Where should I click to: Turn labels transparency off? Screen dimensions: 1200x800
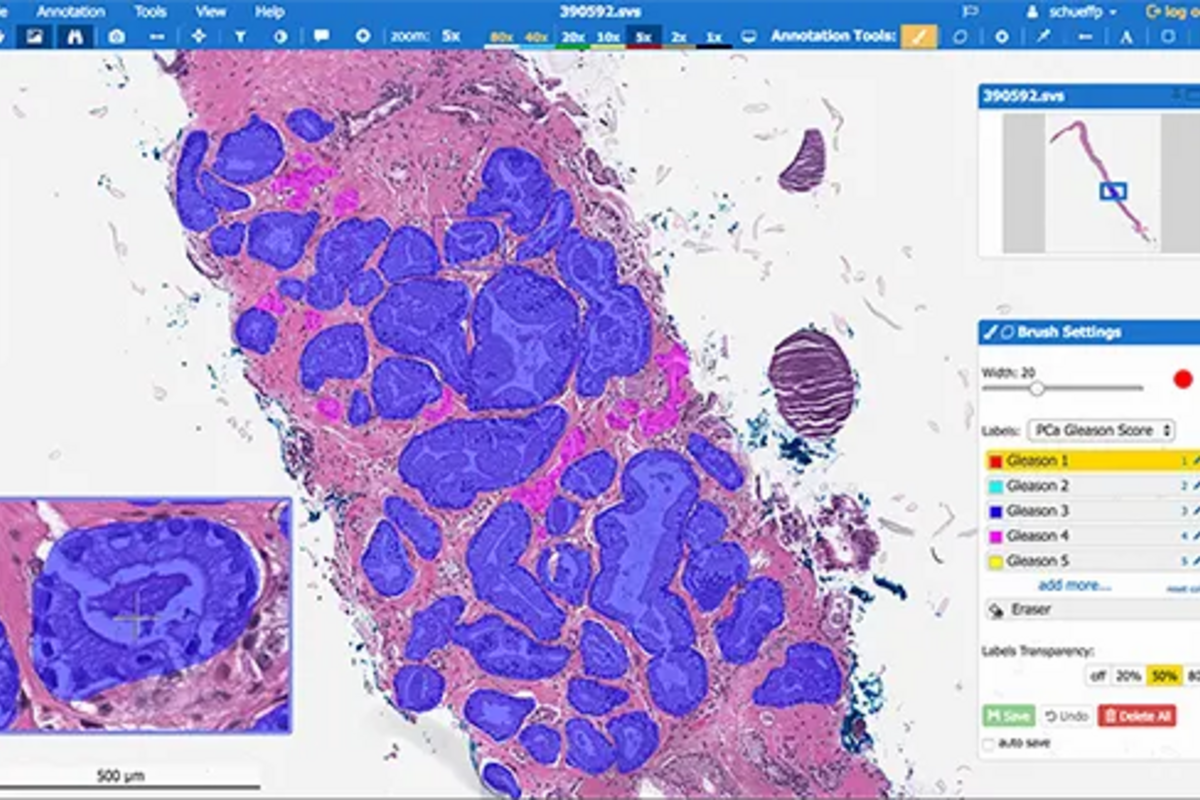[x=1097, y=676]
